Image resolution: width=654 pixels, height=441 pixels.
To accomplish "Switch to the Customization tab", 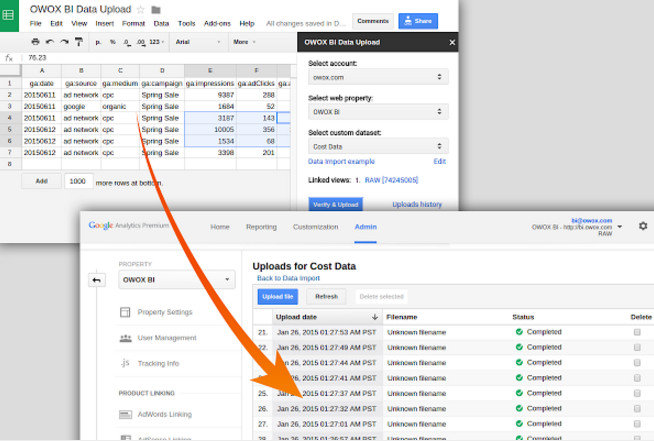I will [315, 227].
